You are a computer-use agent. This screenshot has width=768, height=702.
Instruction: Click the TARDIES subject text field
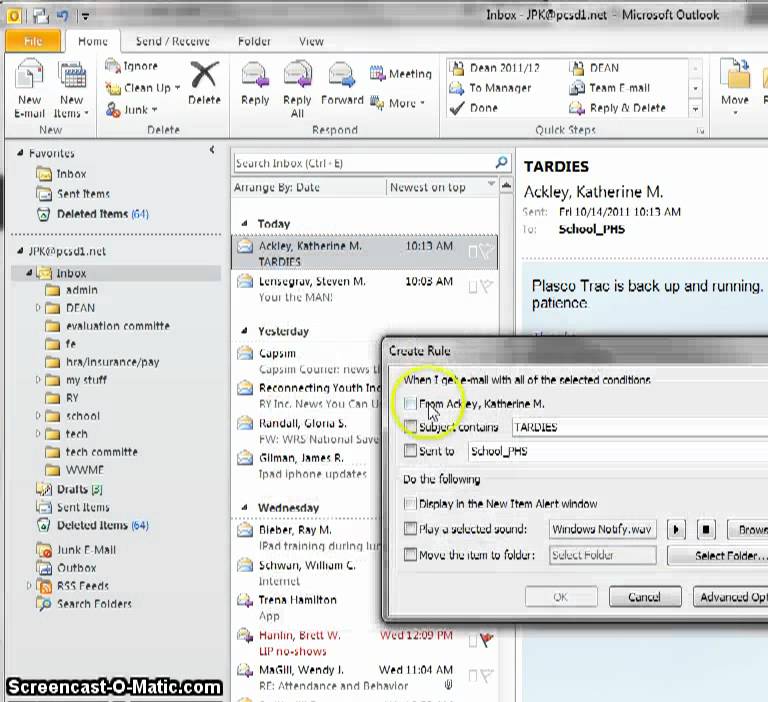(x=640, y=427)
